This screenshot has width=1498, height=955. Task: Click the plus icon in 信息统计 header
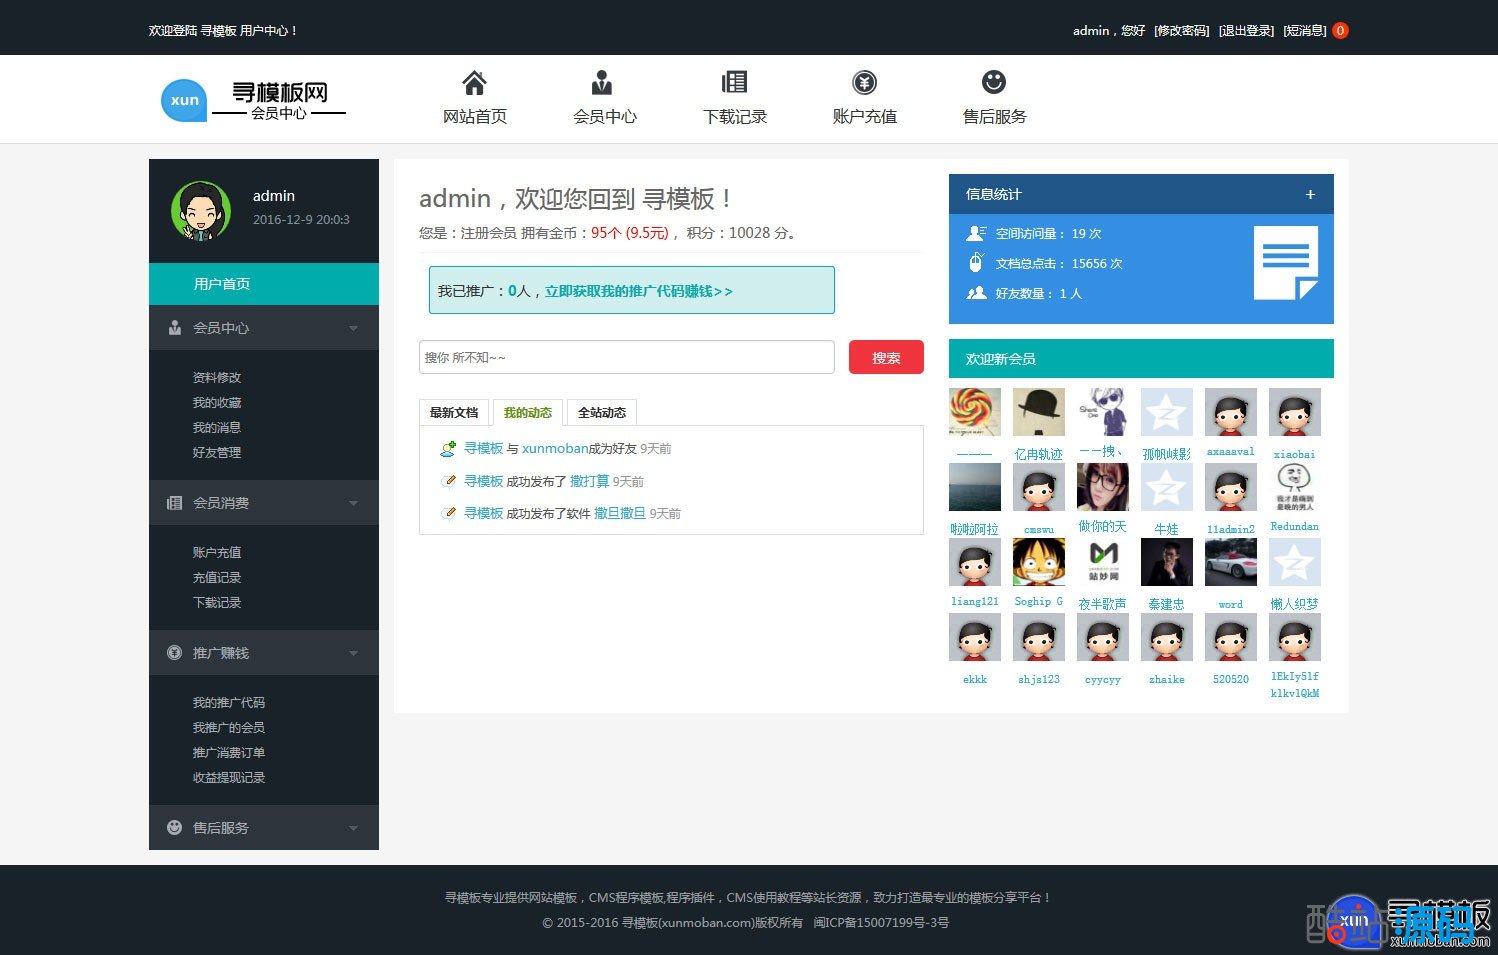tap(1310, 194)
